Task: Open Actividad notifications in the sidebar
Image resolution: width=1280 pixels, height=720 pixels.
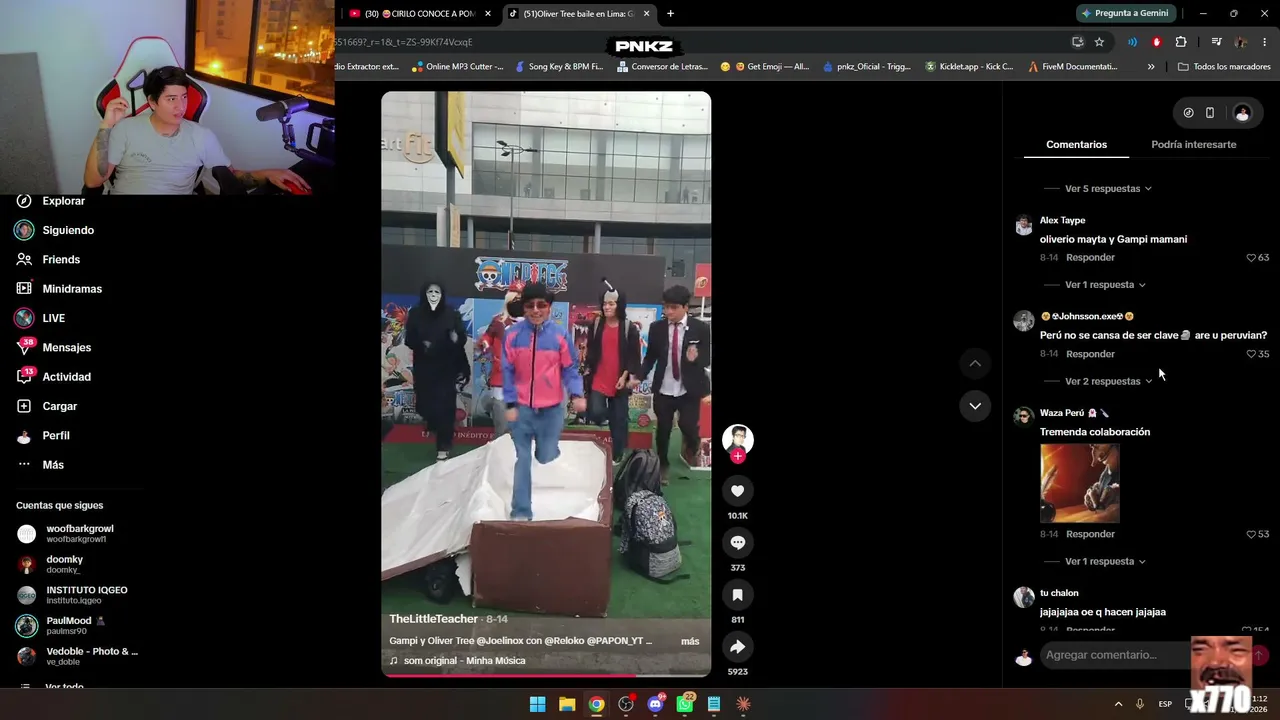Action: pyautogui.click(x=66, y=377)
